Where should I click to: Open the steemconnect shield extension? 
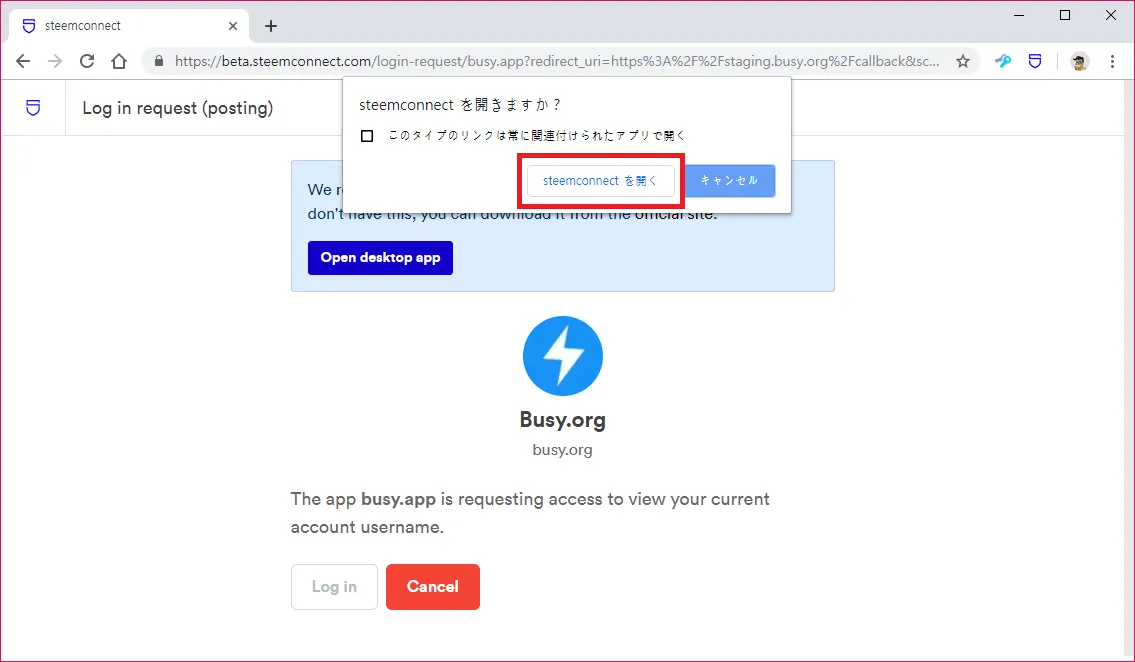(1035, 61)
